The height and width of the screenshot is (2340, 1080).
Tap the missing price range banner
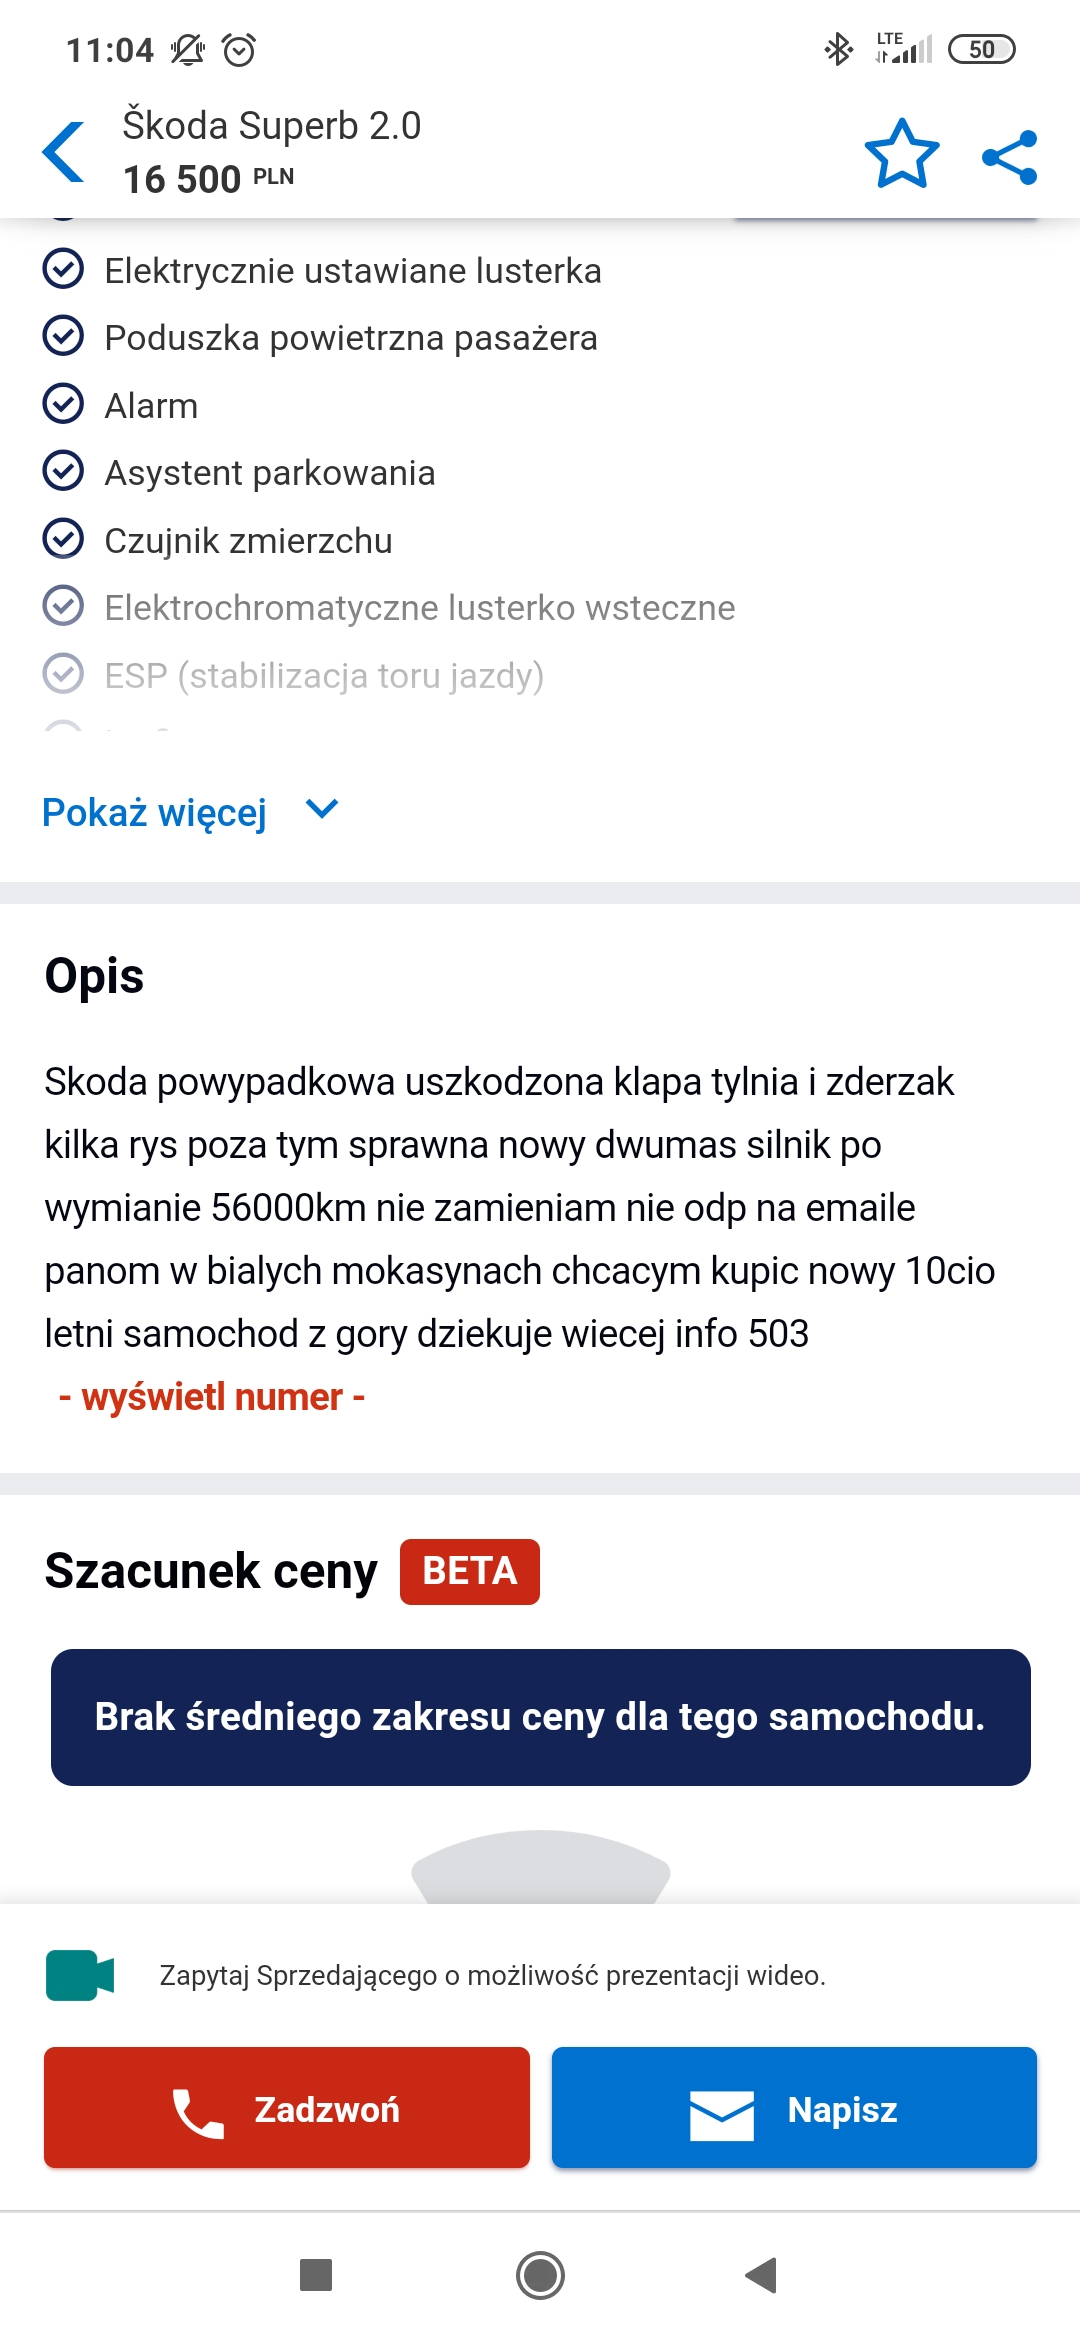point(540,1717)
